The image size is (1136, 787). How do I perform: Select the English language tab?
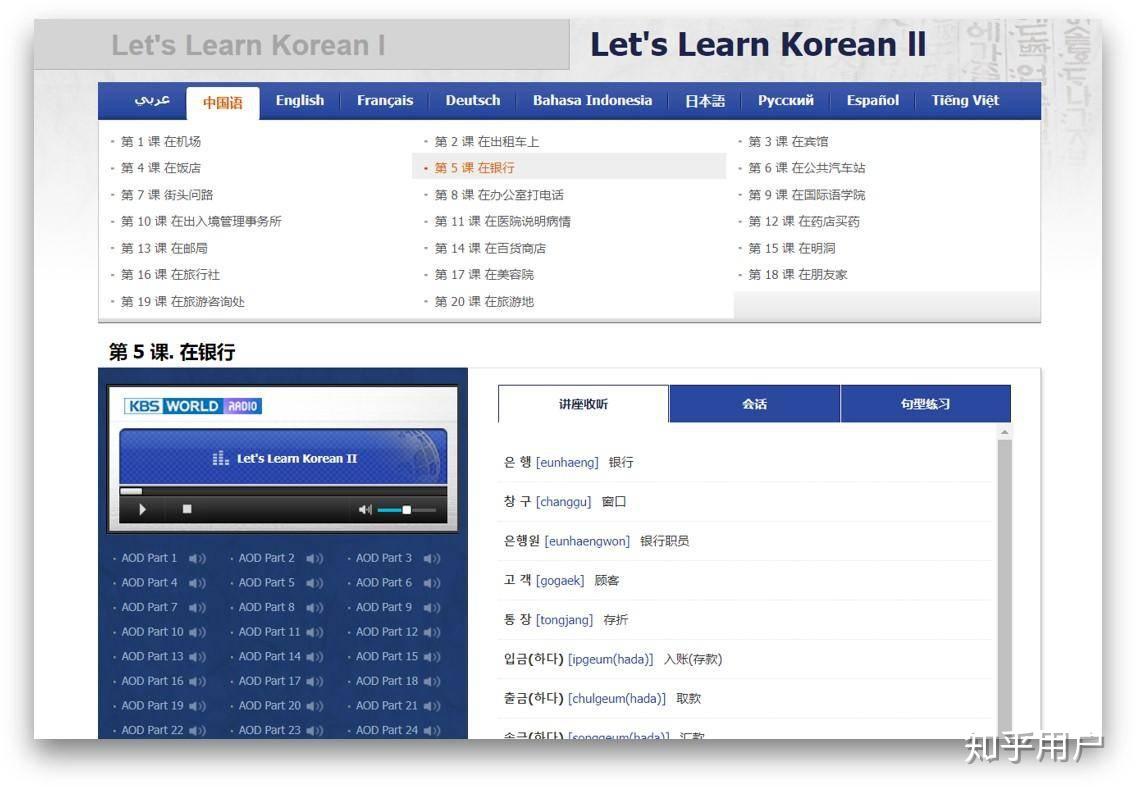tap(300, 101)
